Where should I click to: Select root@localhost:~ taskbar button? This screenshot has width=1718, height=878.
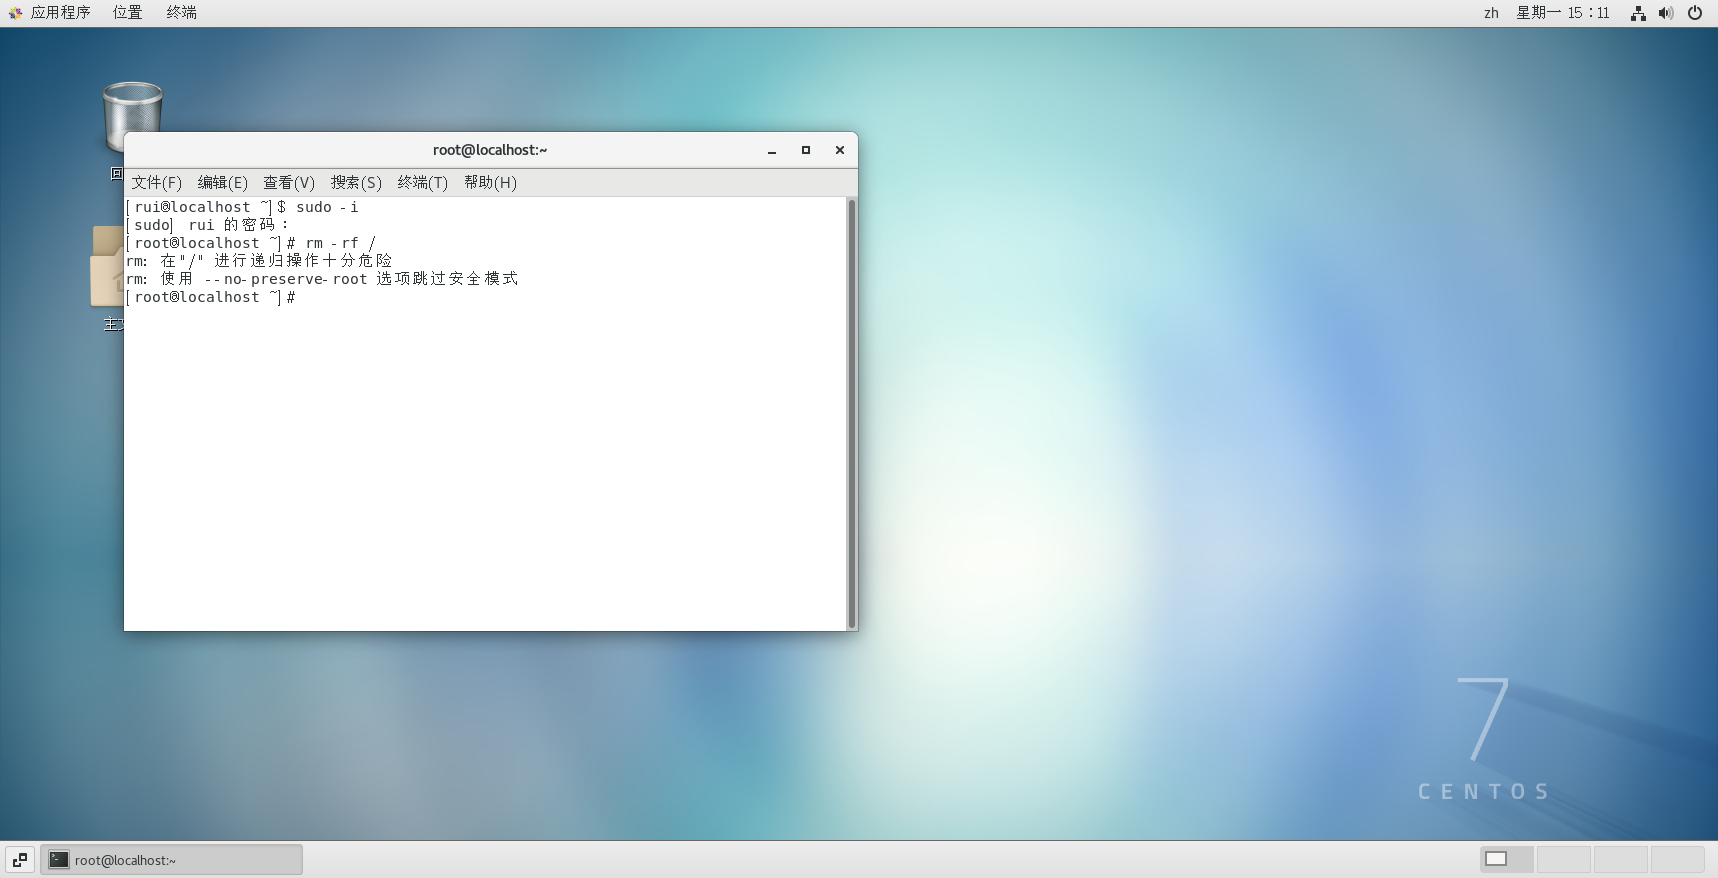click(x=171, y=860)
